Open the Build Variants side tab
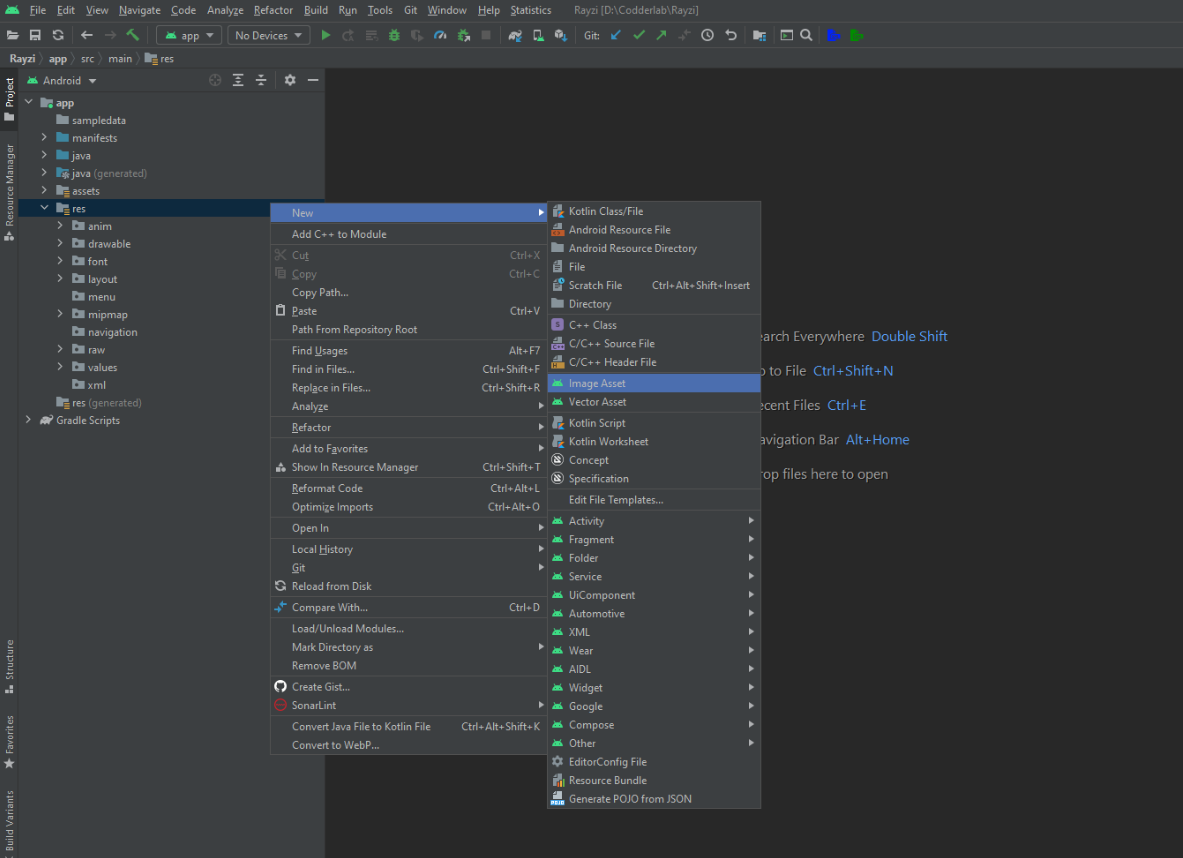 click(9, 820)
